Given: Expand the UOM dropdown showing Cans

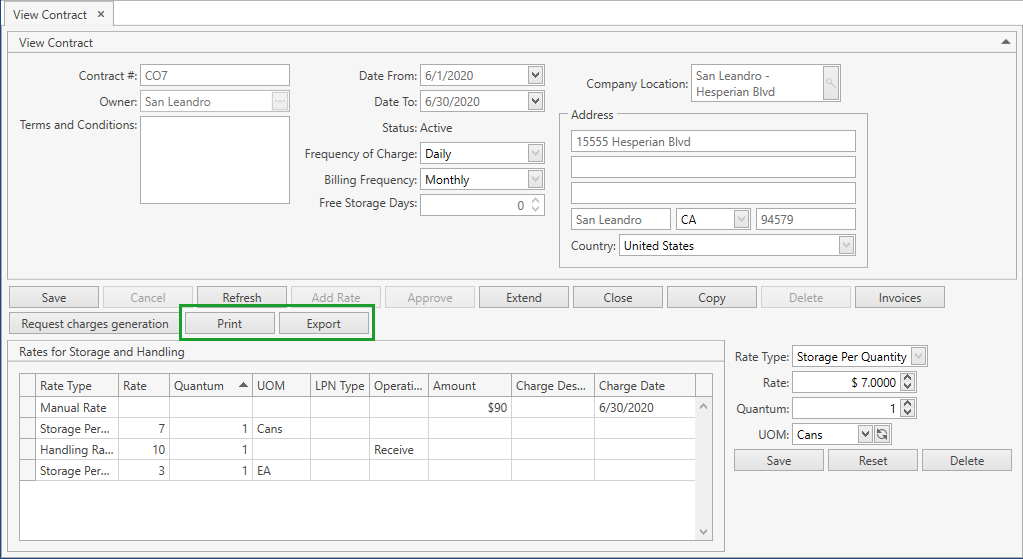Looking at the screenshot, I should (x=865, y=434).
